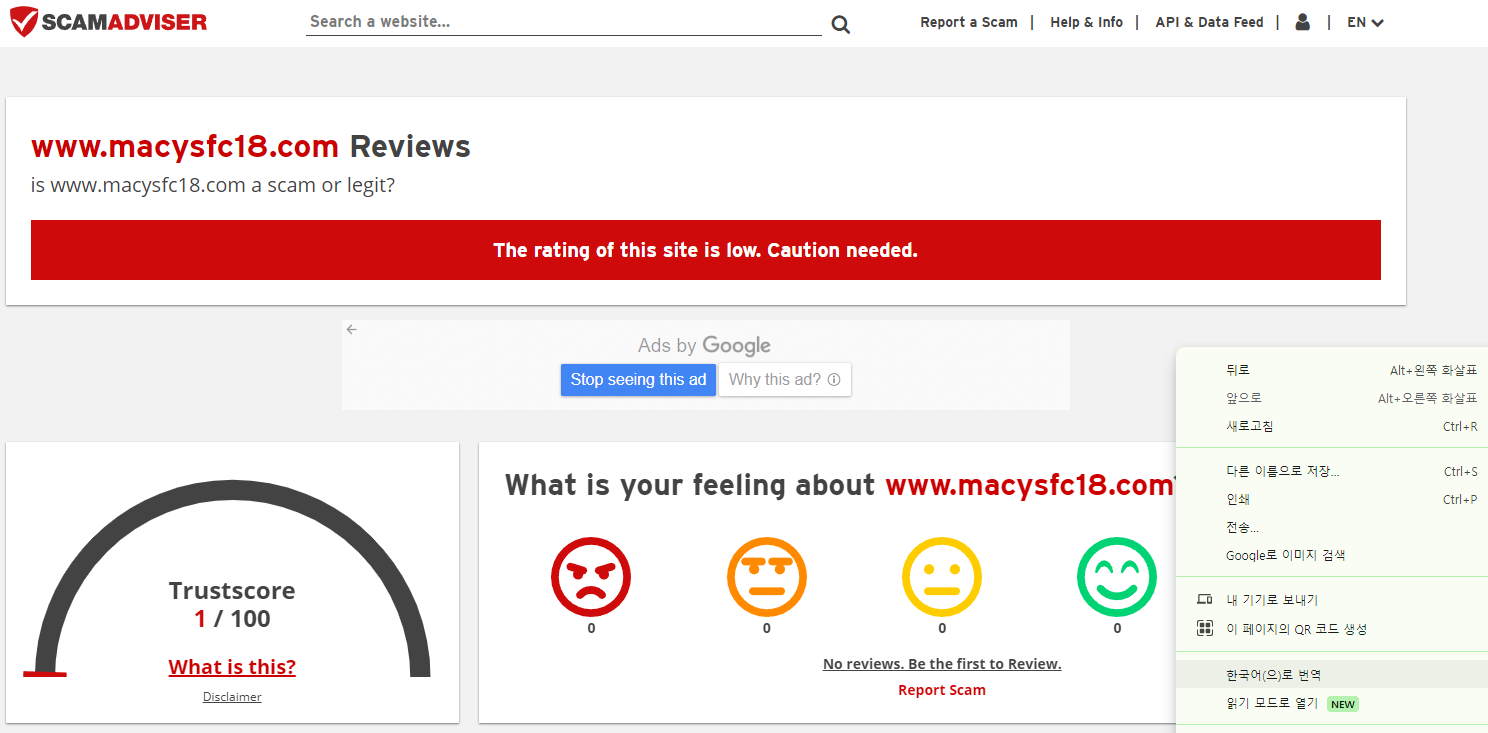This screenshot has width=1488, height=733.
Task: Click Stop seeing this ad button
Action: pyautogui.click(x=638, y=380)
